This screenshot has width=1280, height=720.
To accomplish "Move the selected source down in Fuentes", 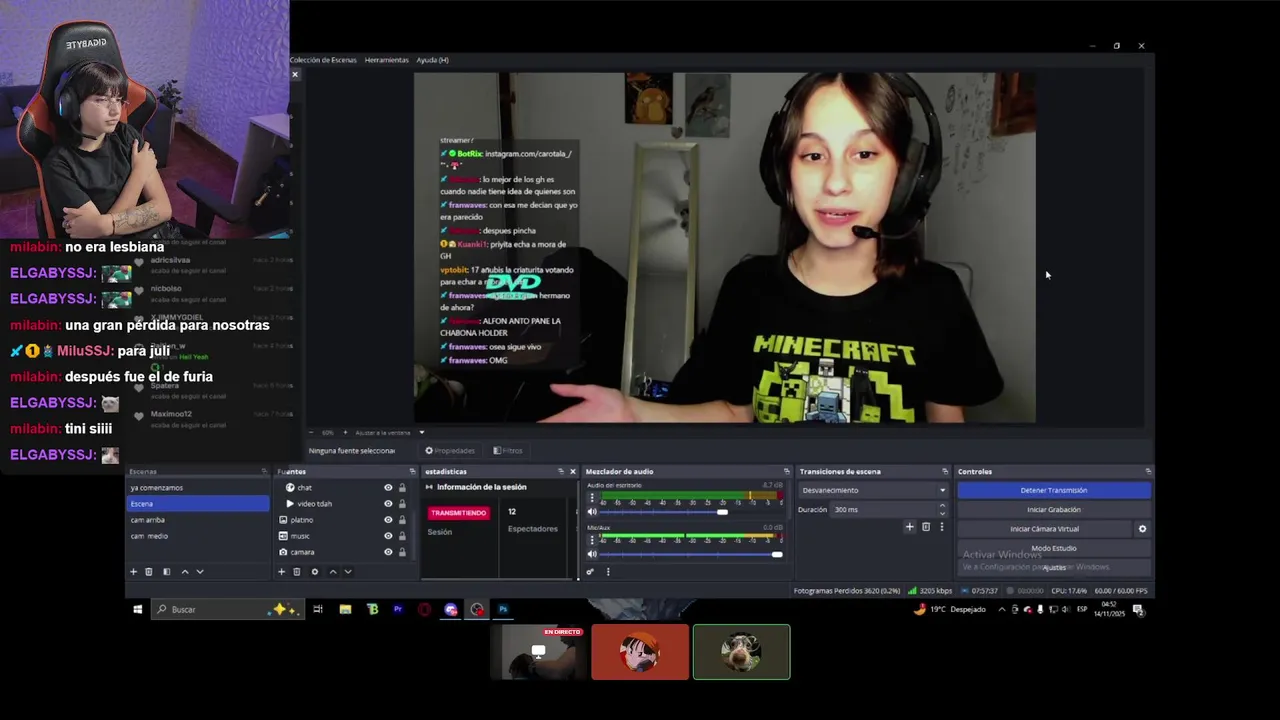I will coord(348,572).
